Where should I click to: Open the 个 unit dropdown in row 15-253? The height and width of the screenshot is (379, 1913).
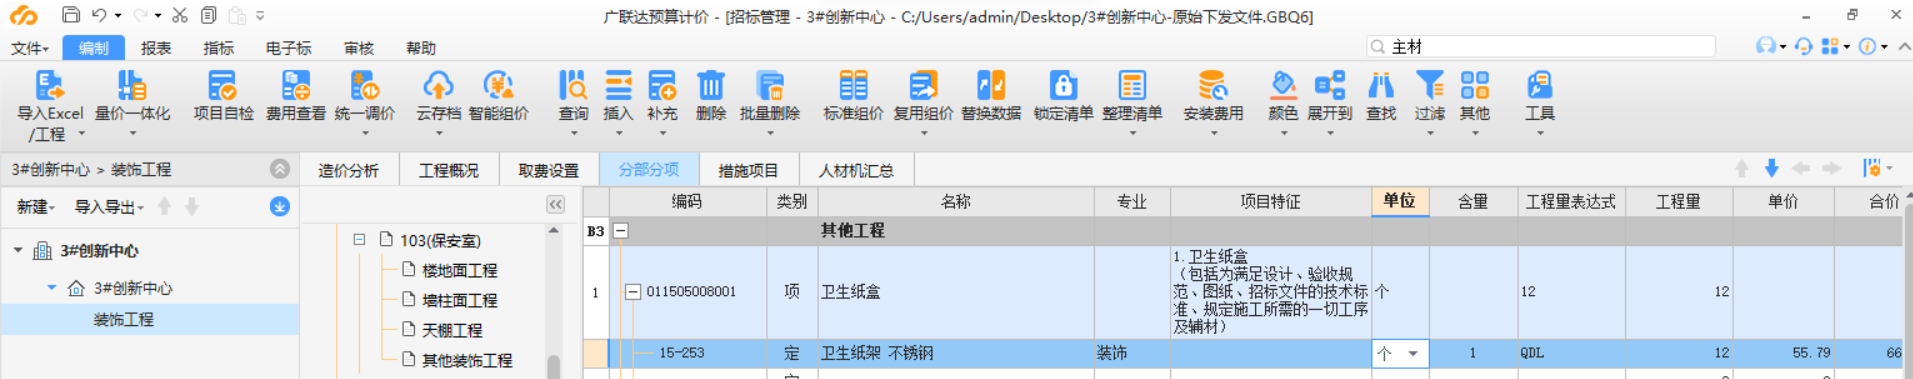pos(1413,353)
